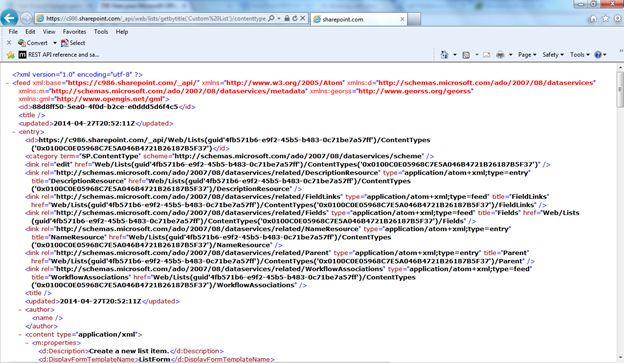Image resolution: width=624 pixels, height=363 pixels.
Task: Click the xml version declaration line
Action: tap(77, 74)
